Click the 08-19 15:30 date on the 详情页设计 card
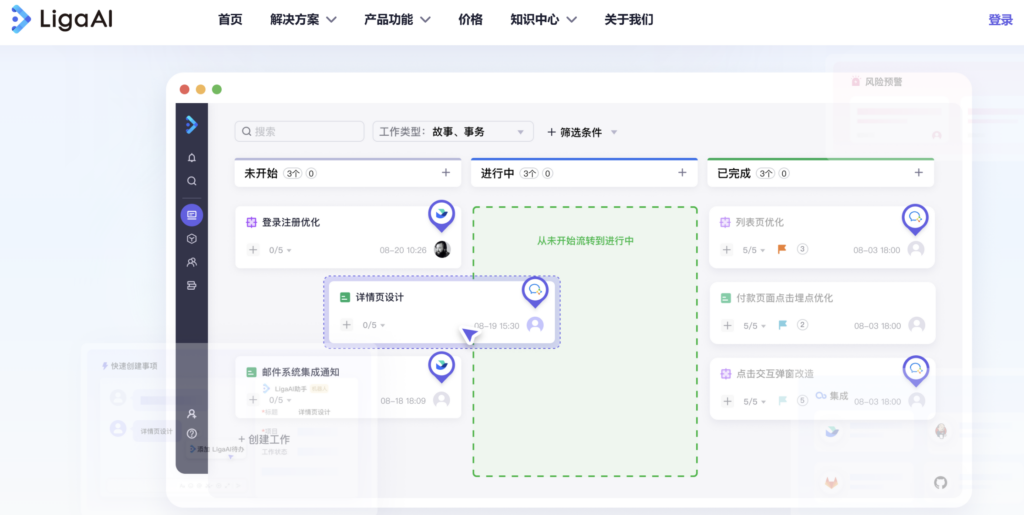 496,325
